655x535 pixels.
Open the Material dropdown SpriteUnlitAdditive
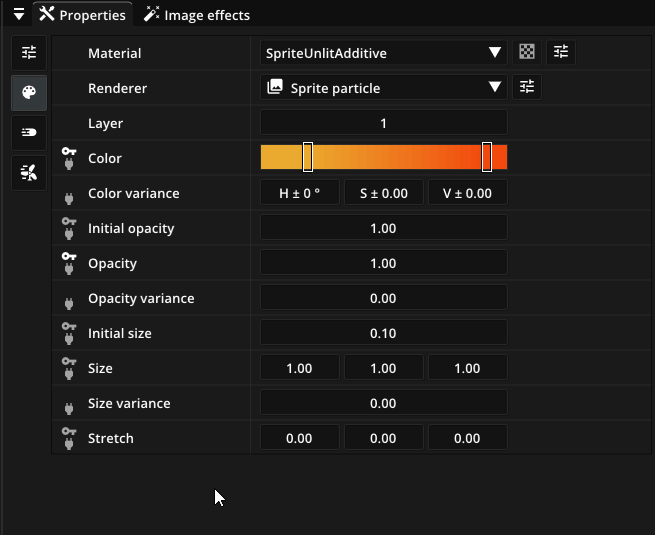(x=383, y=53)
